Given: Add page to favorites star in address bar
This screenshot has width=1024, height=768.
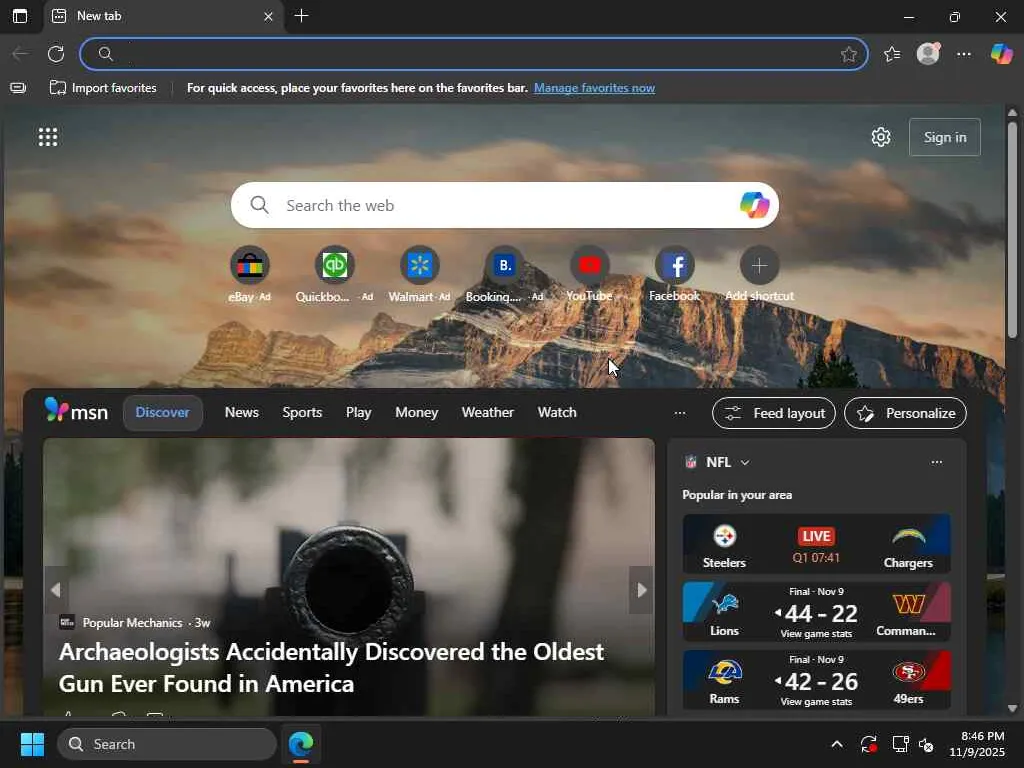Looking at the screenshot, I should click(848, 54).
